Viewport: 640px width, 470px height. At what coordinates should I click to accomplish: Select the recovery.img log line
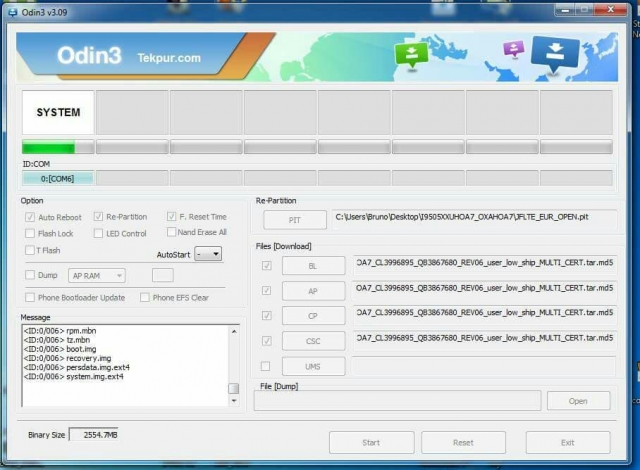pyautogui.click(x=67, y=358)
